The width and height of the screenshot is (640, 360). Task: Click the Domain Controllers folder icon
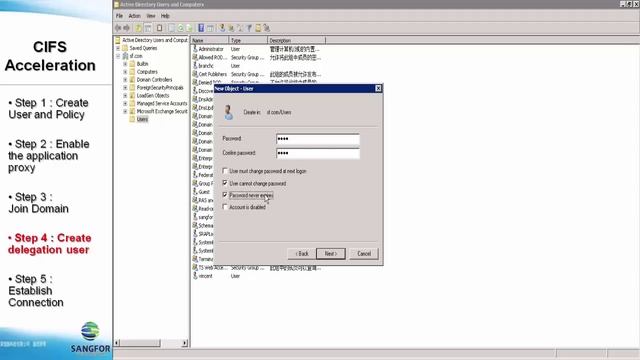pos(132,80)
